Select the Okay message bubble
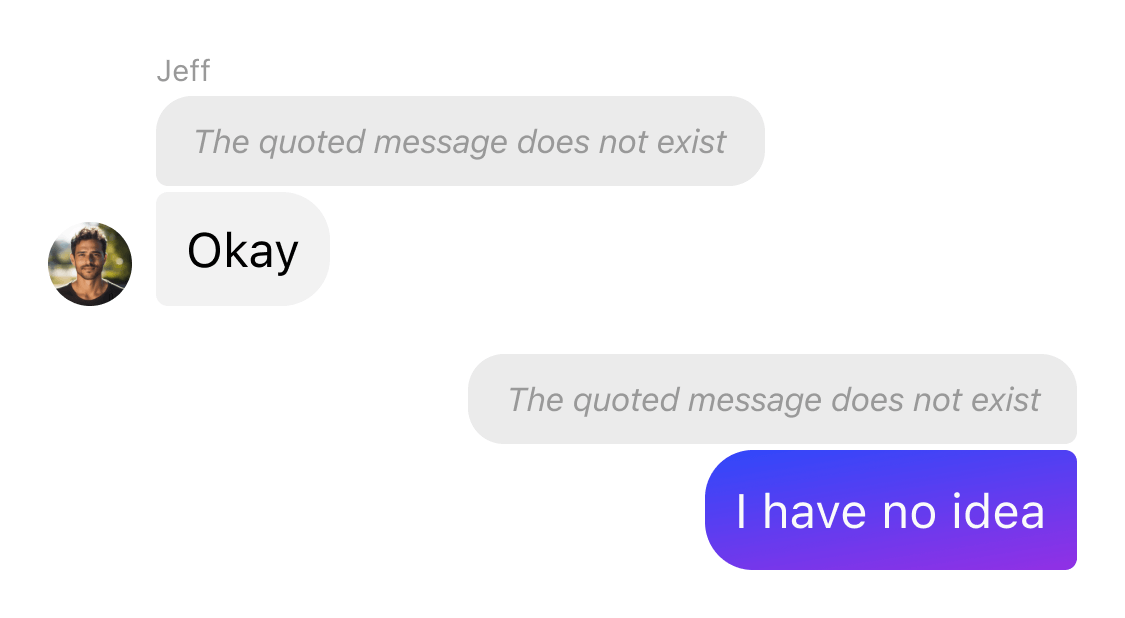The width and height of the screenshot is (1125, 618). point(243,249)
